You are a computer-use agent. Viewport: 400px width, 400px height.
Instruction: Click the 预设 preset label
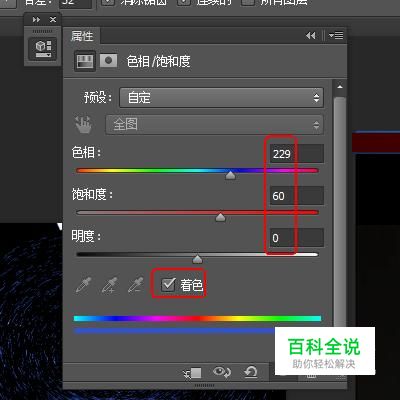click(x=98, y=98)
